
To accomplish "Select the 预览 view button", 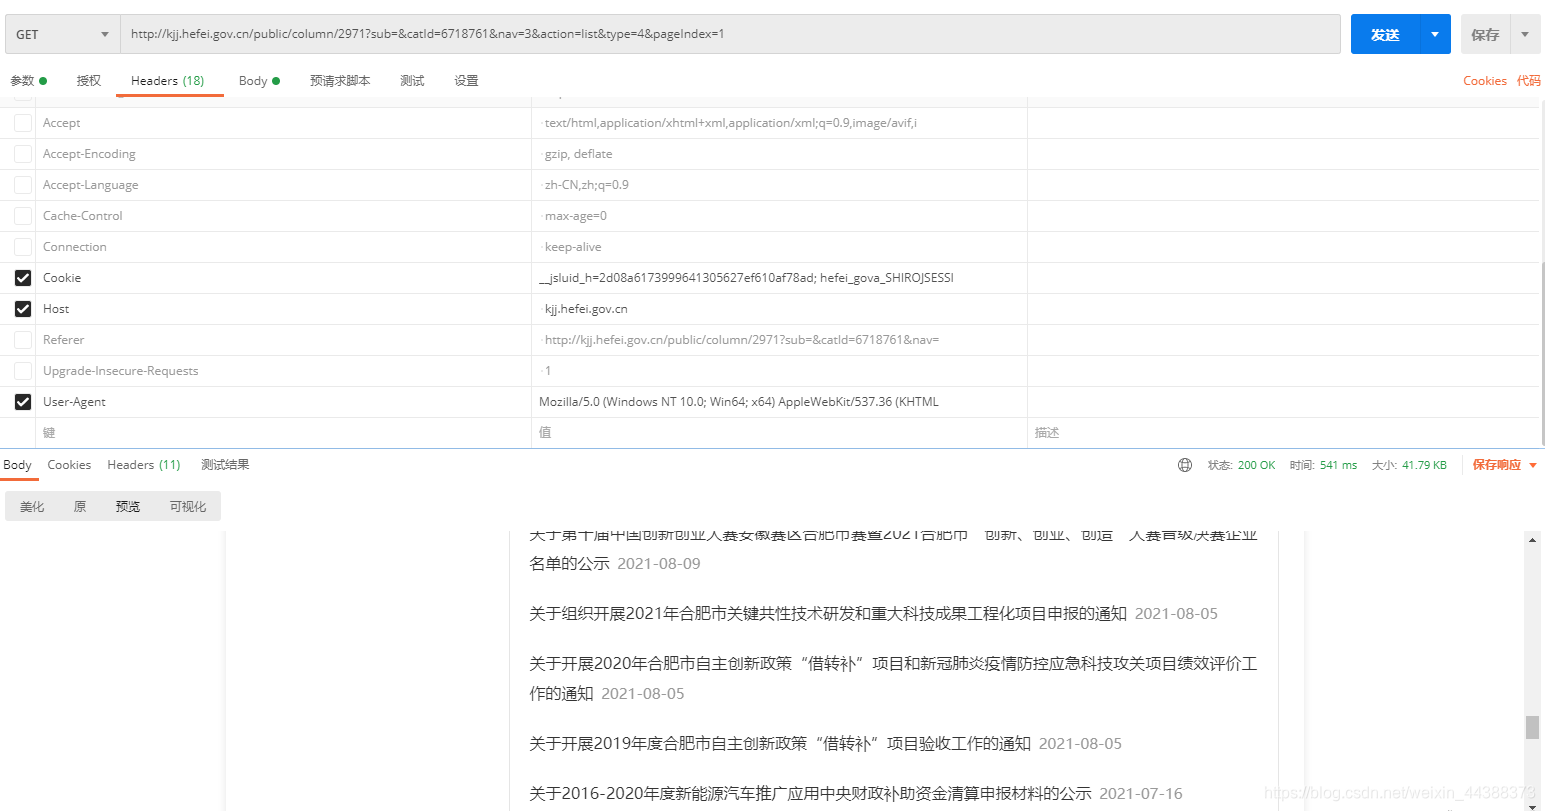I will pyautogui.click(x=128, y=507).
